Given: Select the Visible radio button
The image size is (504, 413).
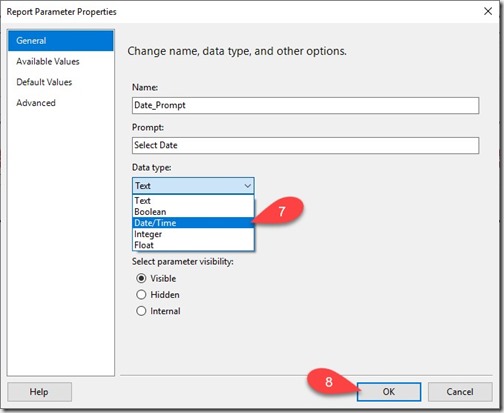Looking at the screenshot, I should (x=141, y=278).
